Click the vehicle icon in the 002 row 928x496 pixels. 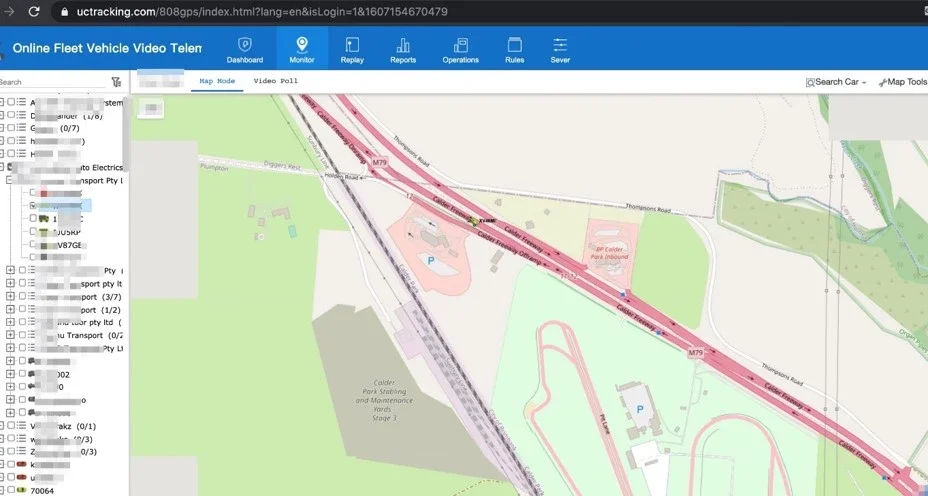click(x=31, y=374)
